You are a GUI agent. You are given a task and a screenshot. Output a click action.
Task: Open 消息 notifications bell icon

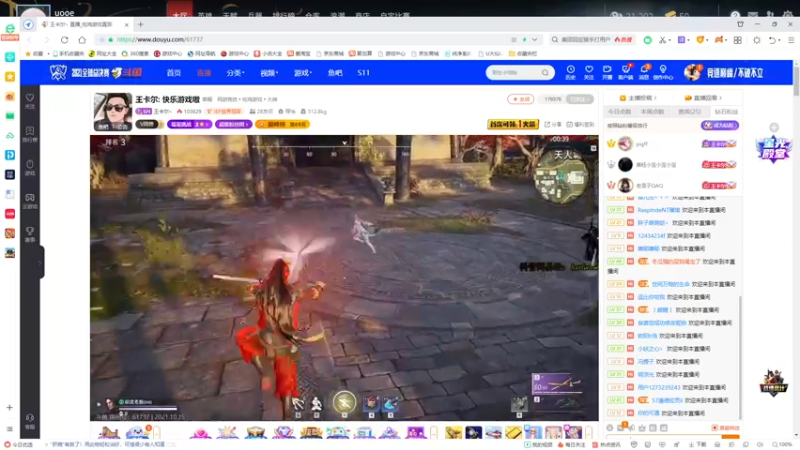point(644,72)
